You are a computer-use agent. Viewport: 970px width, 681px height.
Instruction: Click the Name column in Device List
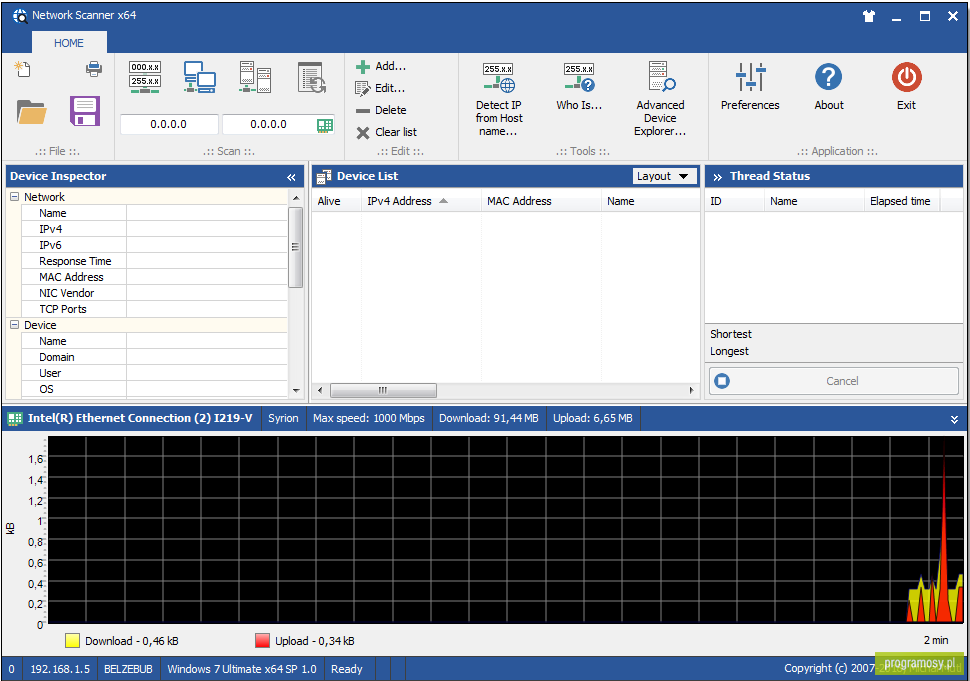pos(650,201)
